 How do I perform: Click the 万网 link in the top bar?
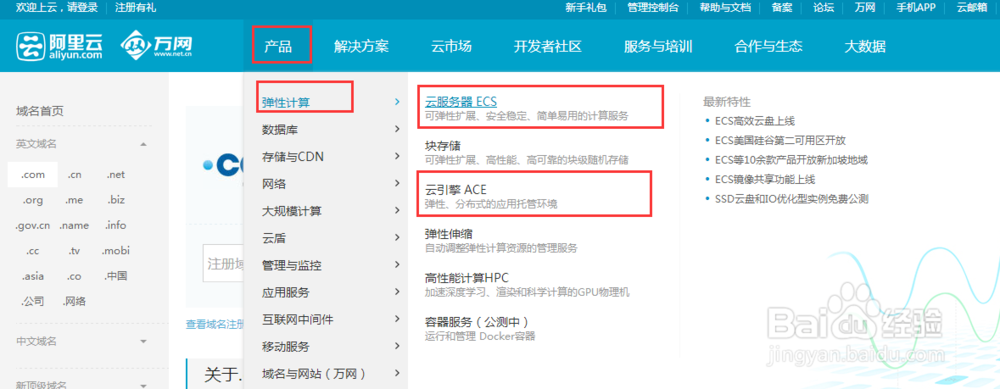(x=865, y=8)
